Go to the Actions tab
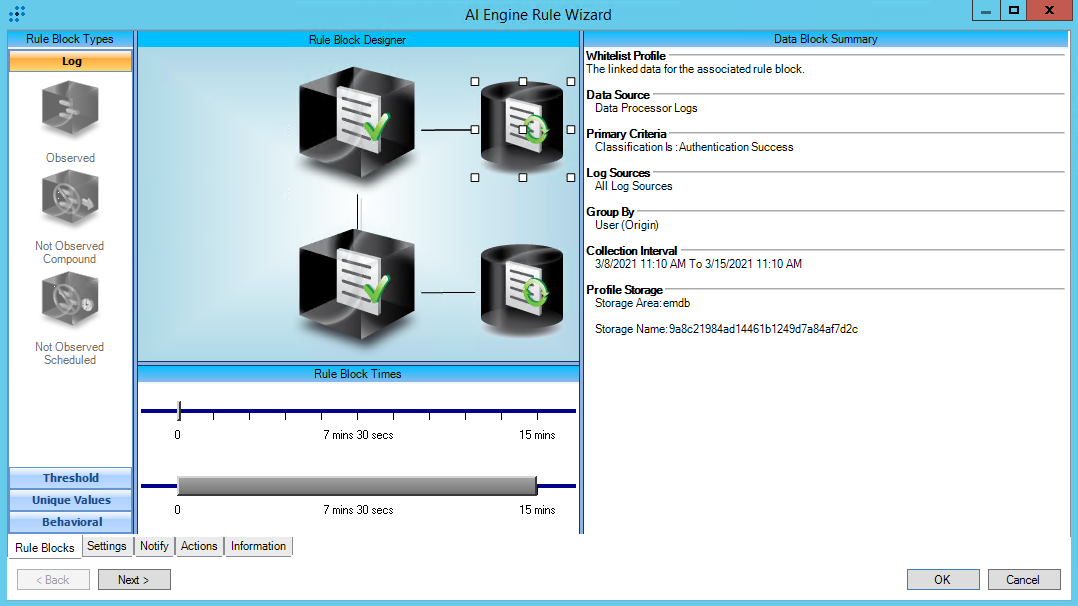Image resolution: width=1078 pixels, height=606 pixels. point(199,546)
